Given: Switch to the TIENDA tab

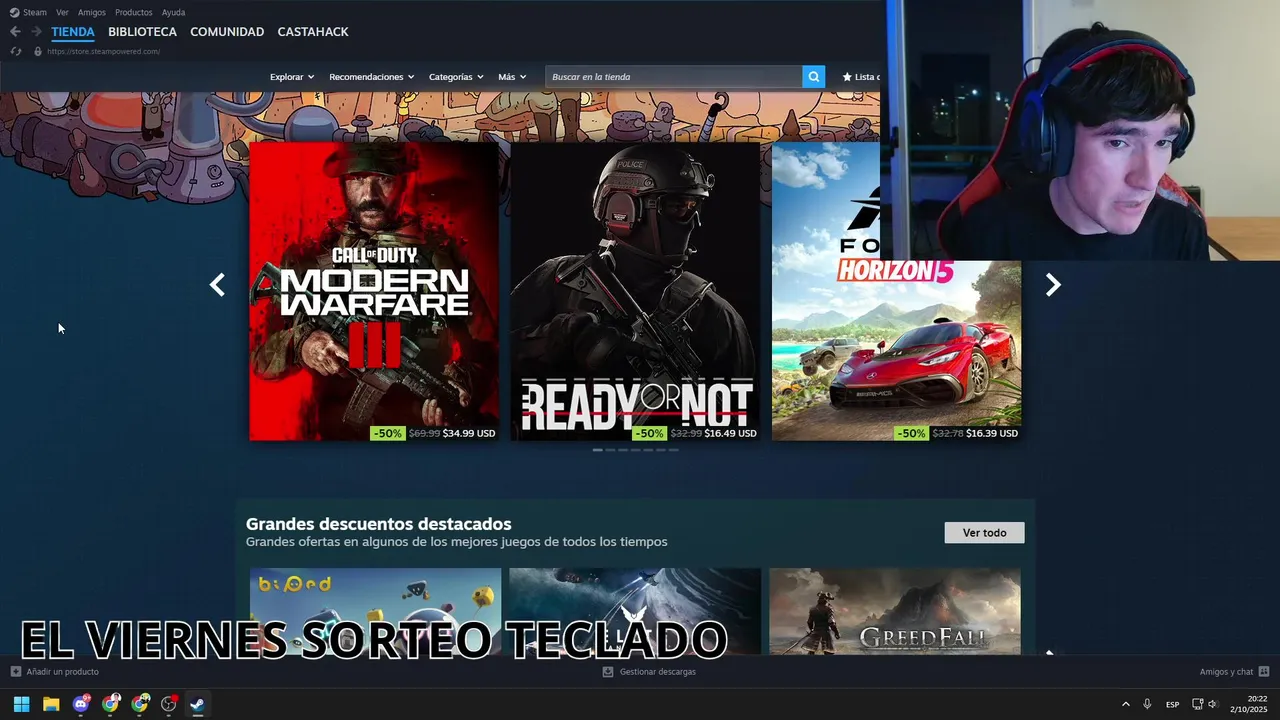Looking at the screenshot, I should [x=73, y=32].
